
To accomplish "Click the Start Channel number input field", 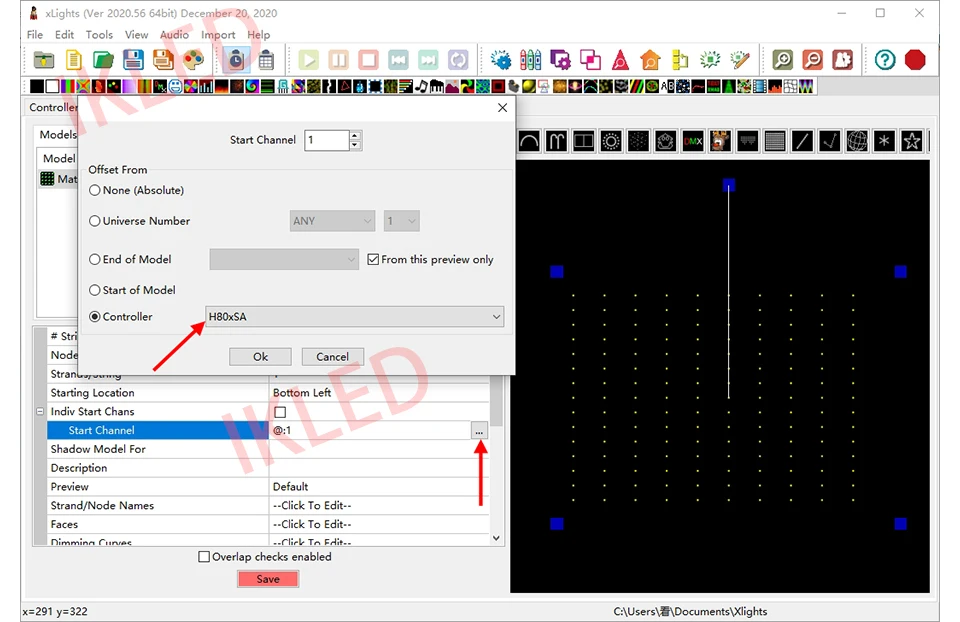I will 327,140.
